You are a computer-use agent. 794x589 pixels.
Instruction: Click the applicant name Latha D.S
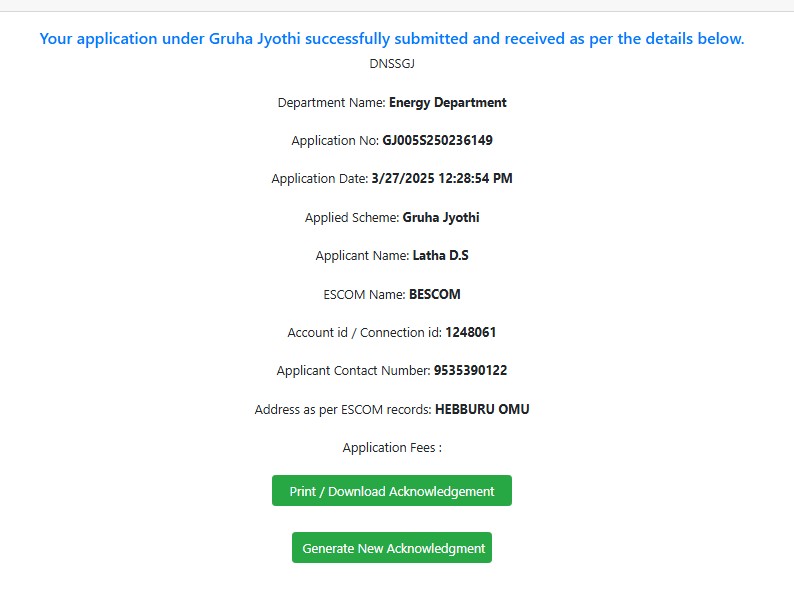click(441, 255)
